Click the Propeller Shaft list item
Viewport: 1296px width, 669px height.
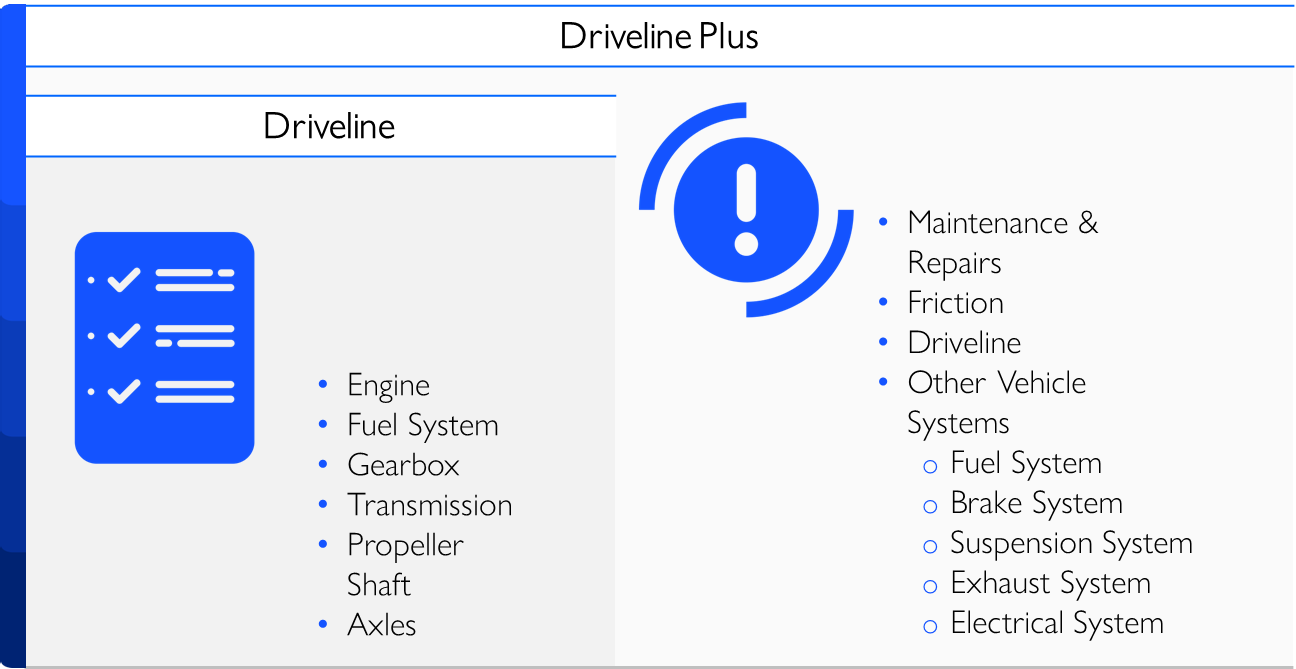[x=405, y=565]
